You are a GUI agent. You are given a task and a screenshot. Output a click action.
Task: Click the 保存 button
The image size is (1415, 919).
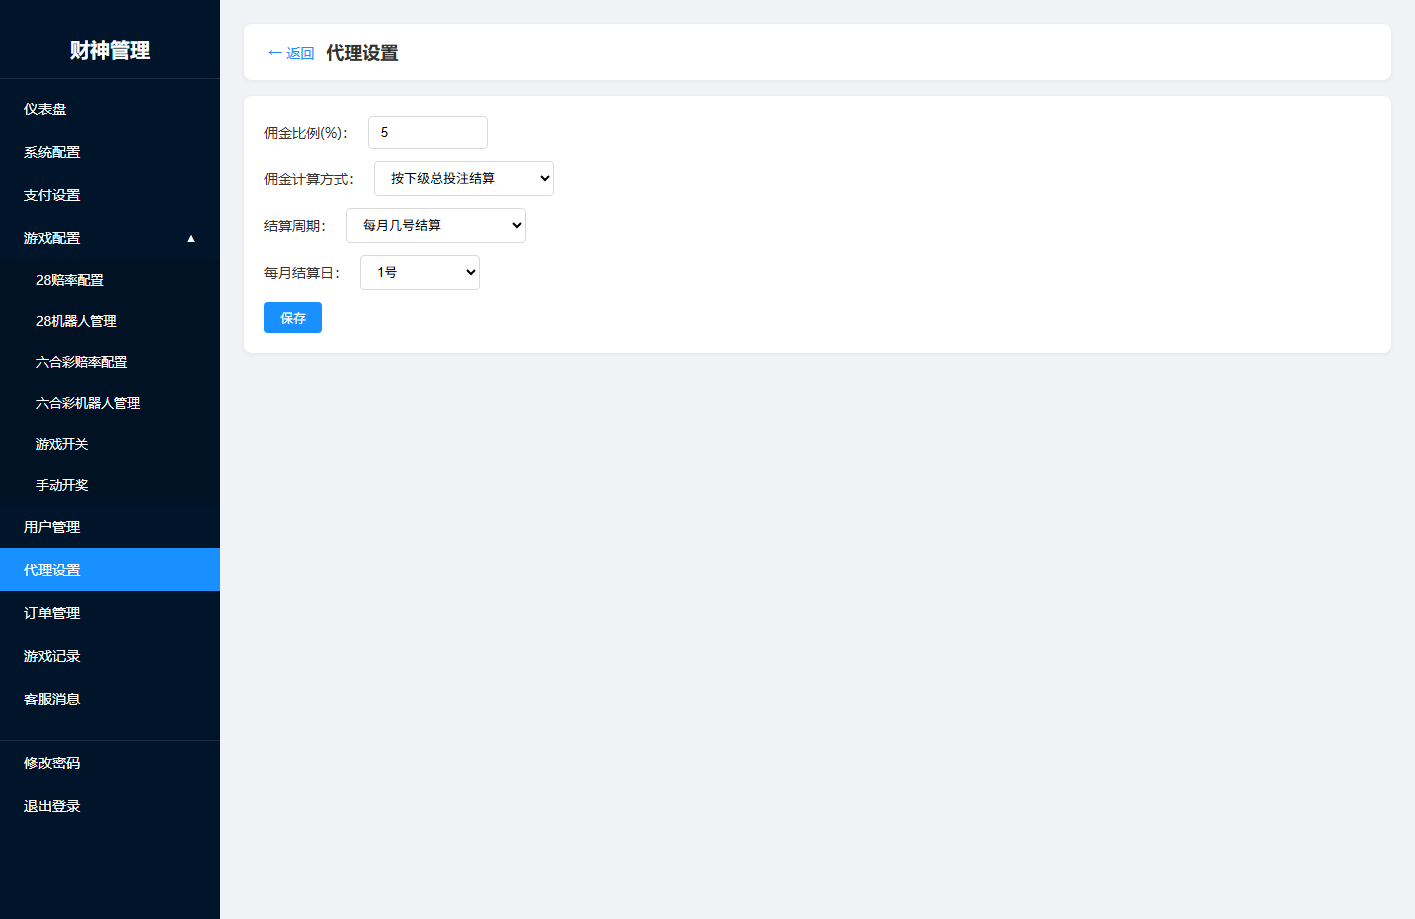(293, 318)
